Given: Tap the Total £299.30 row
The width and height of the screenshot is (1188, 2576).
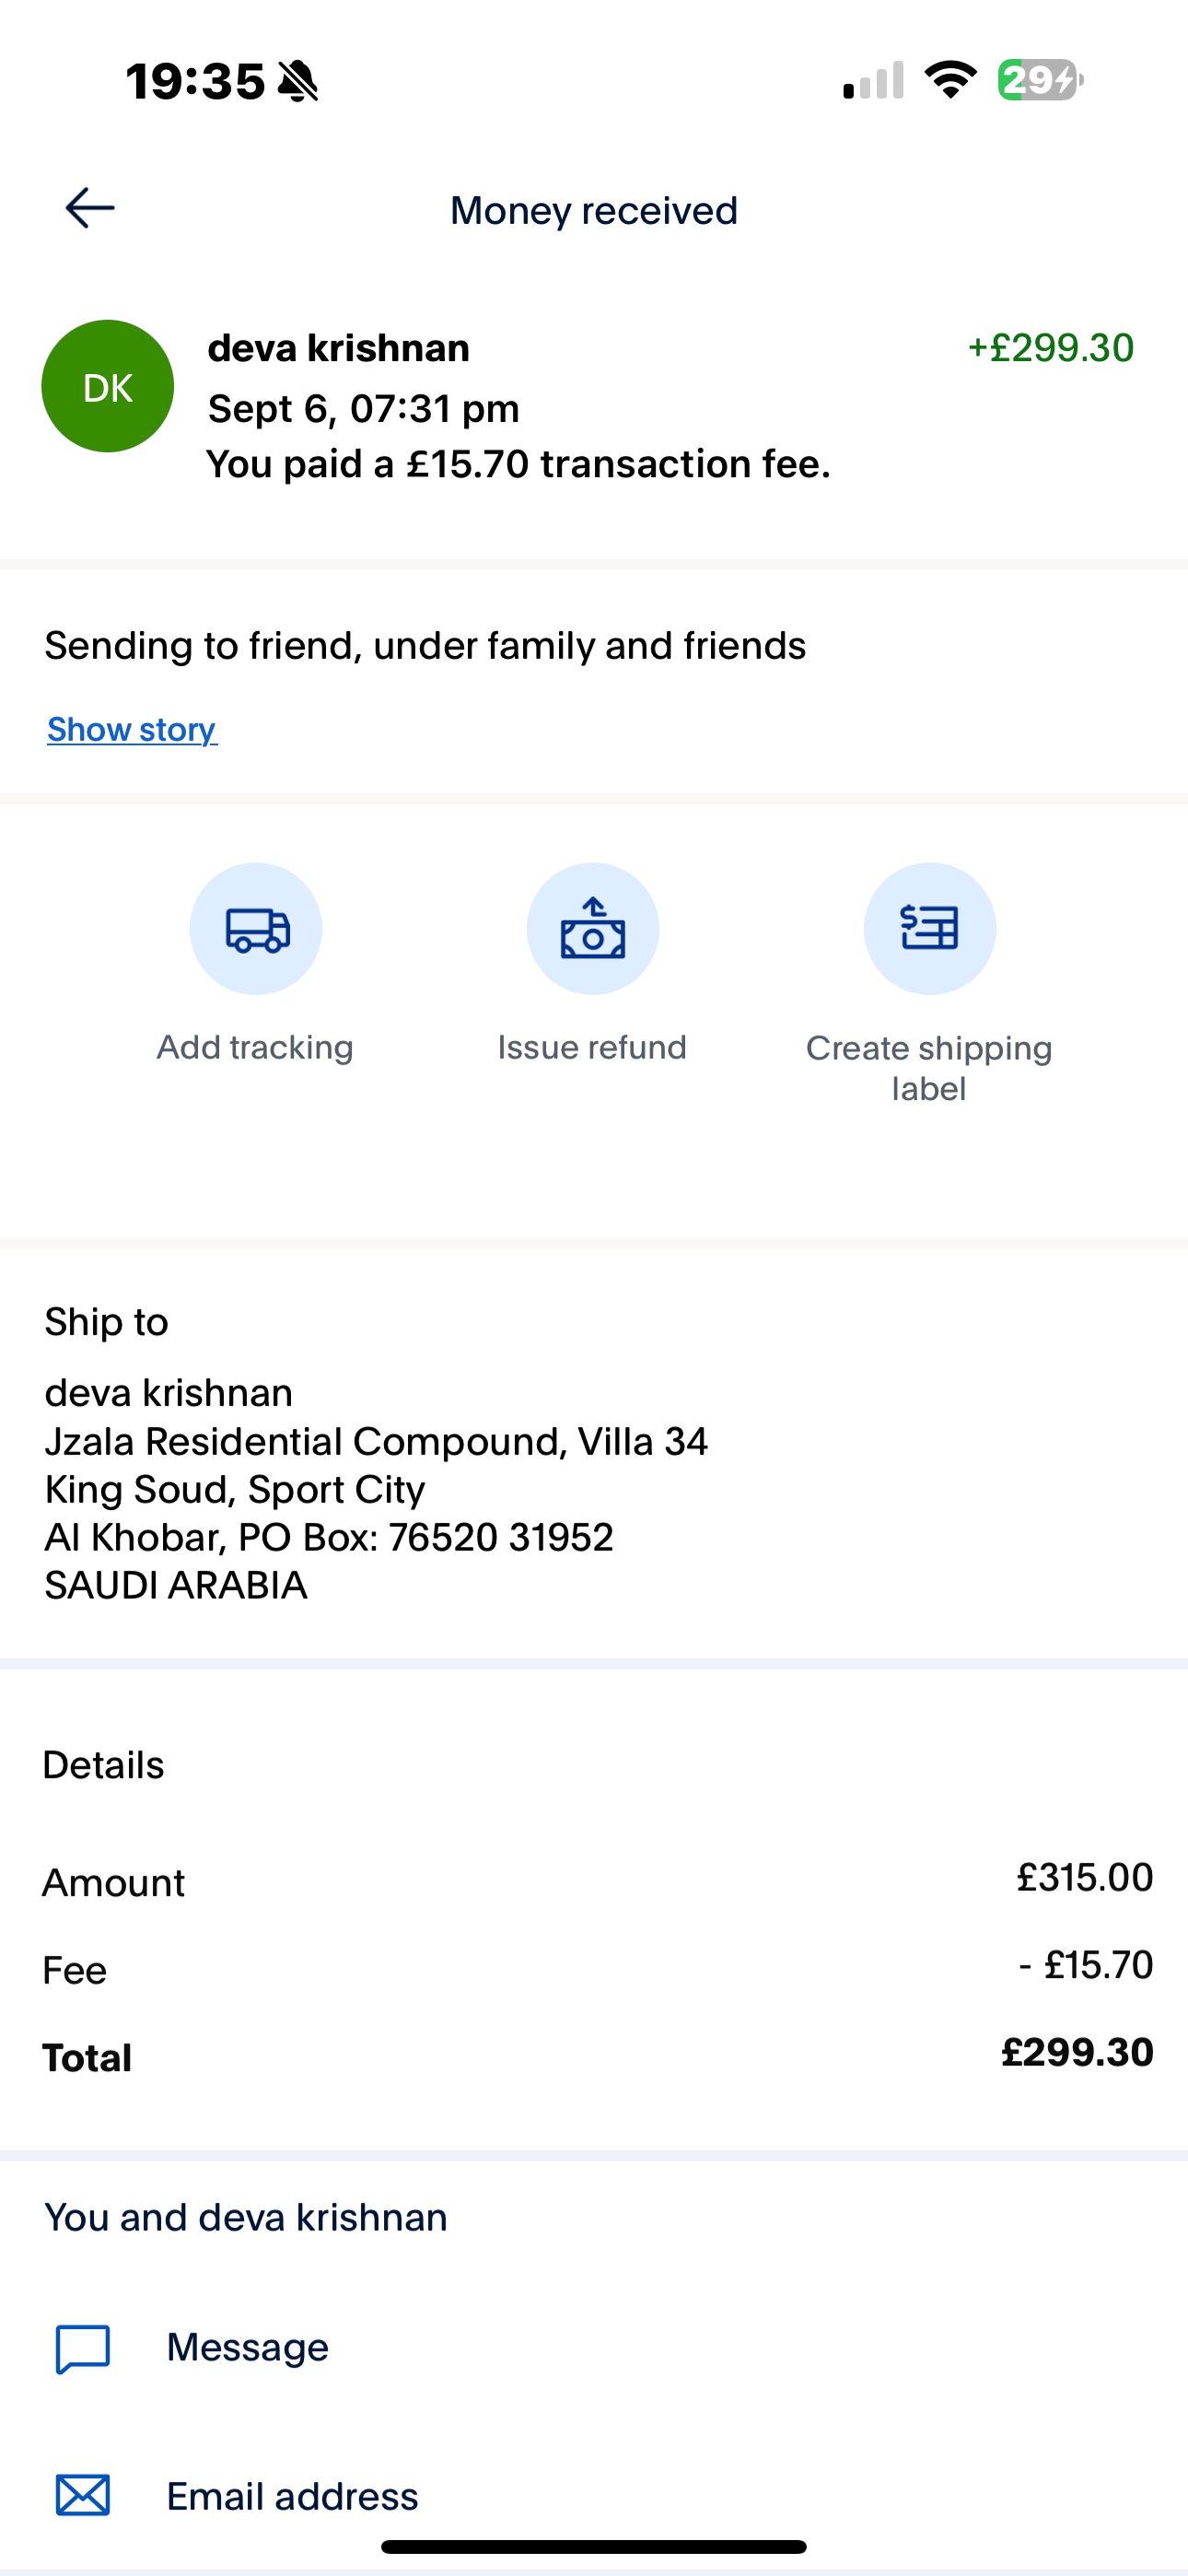Looking at the screenshot, I should (x=597, y=2055).
